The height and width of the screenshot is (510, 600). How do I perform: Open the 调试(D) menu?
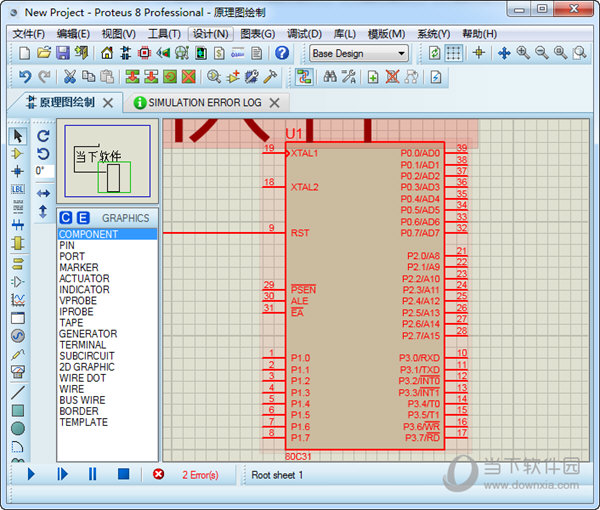tap(304, 33)
